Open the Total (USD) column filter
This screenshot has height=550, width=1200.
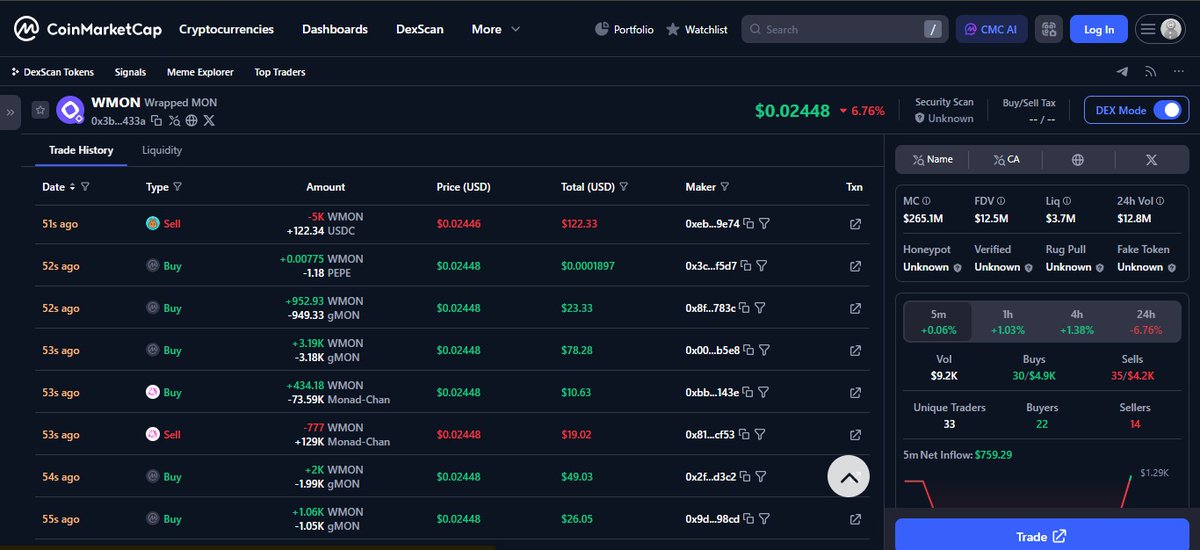[x=624, y=187]
